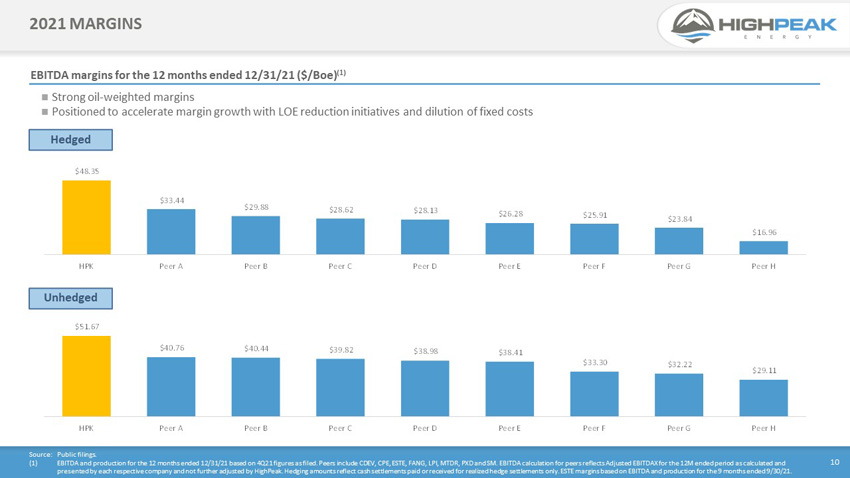Click the $40.76 value label
Viewport: 850px width, 478px height.
point(172,348)
